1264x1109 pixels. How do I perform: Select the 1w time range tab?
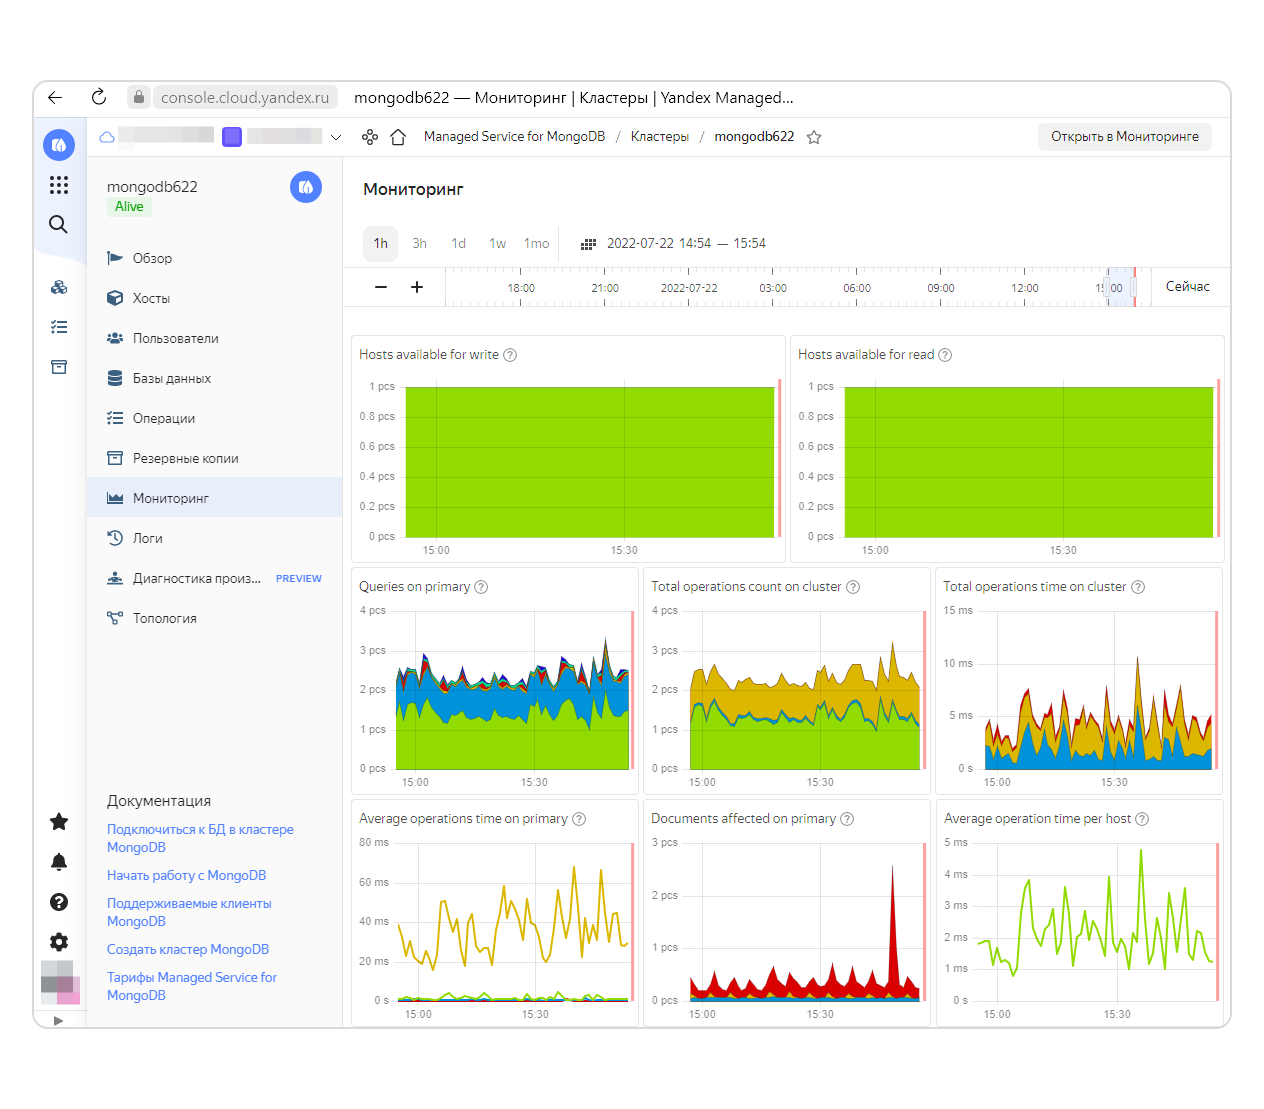point(497,243)
